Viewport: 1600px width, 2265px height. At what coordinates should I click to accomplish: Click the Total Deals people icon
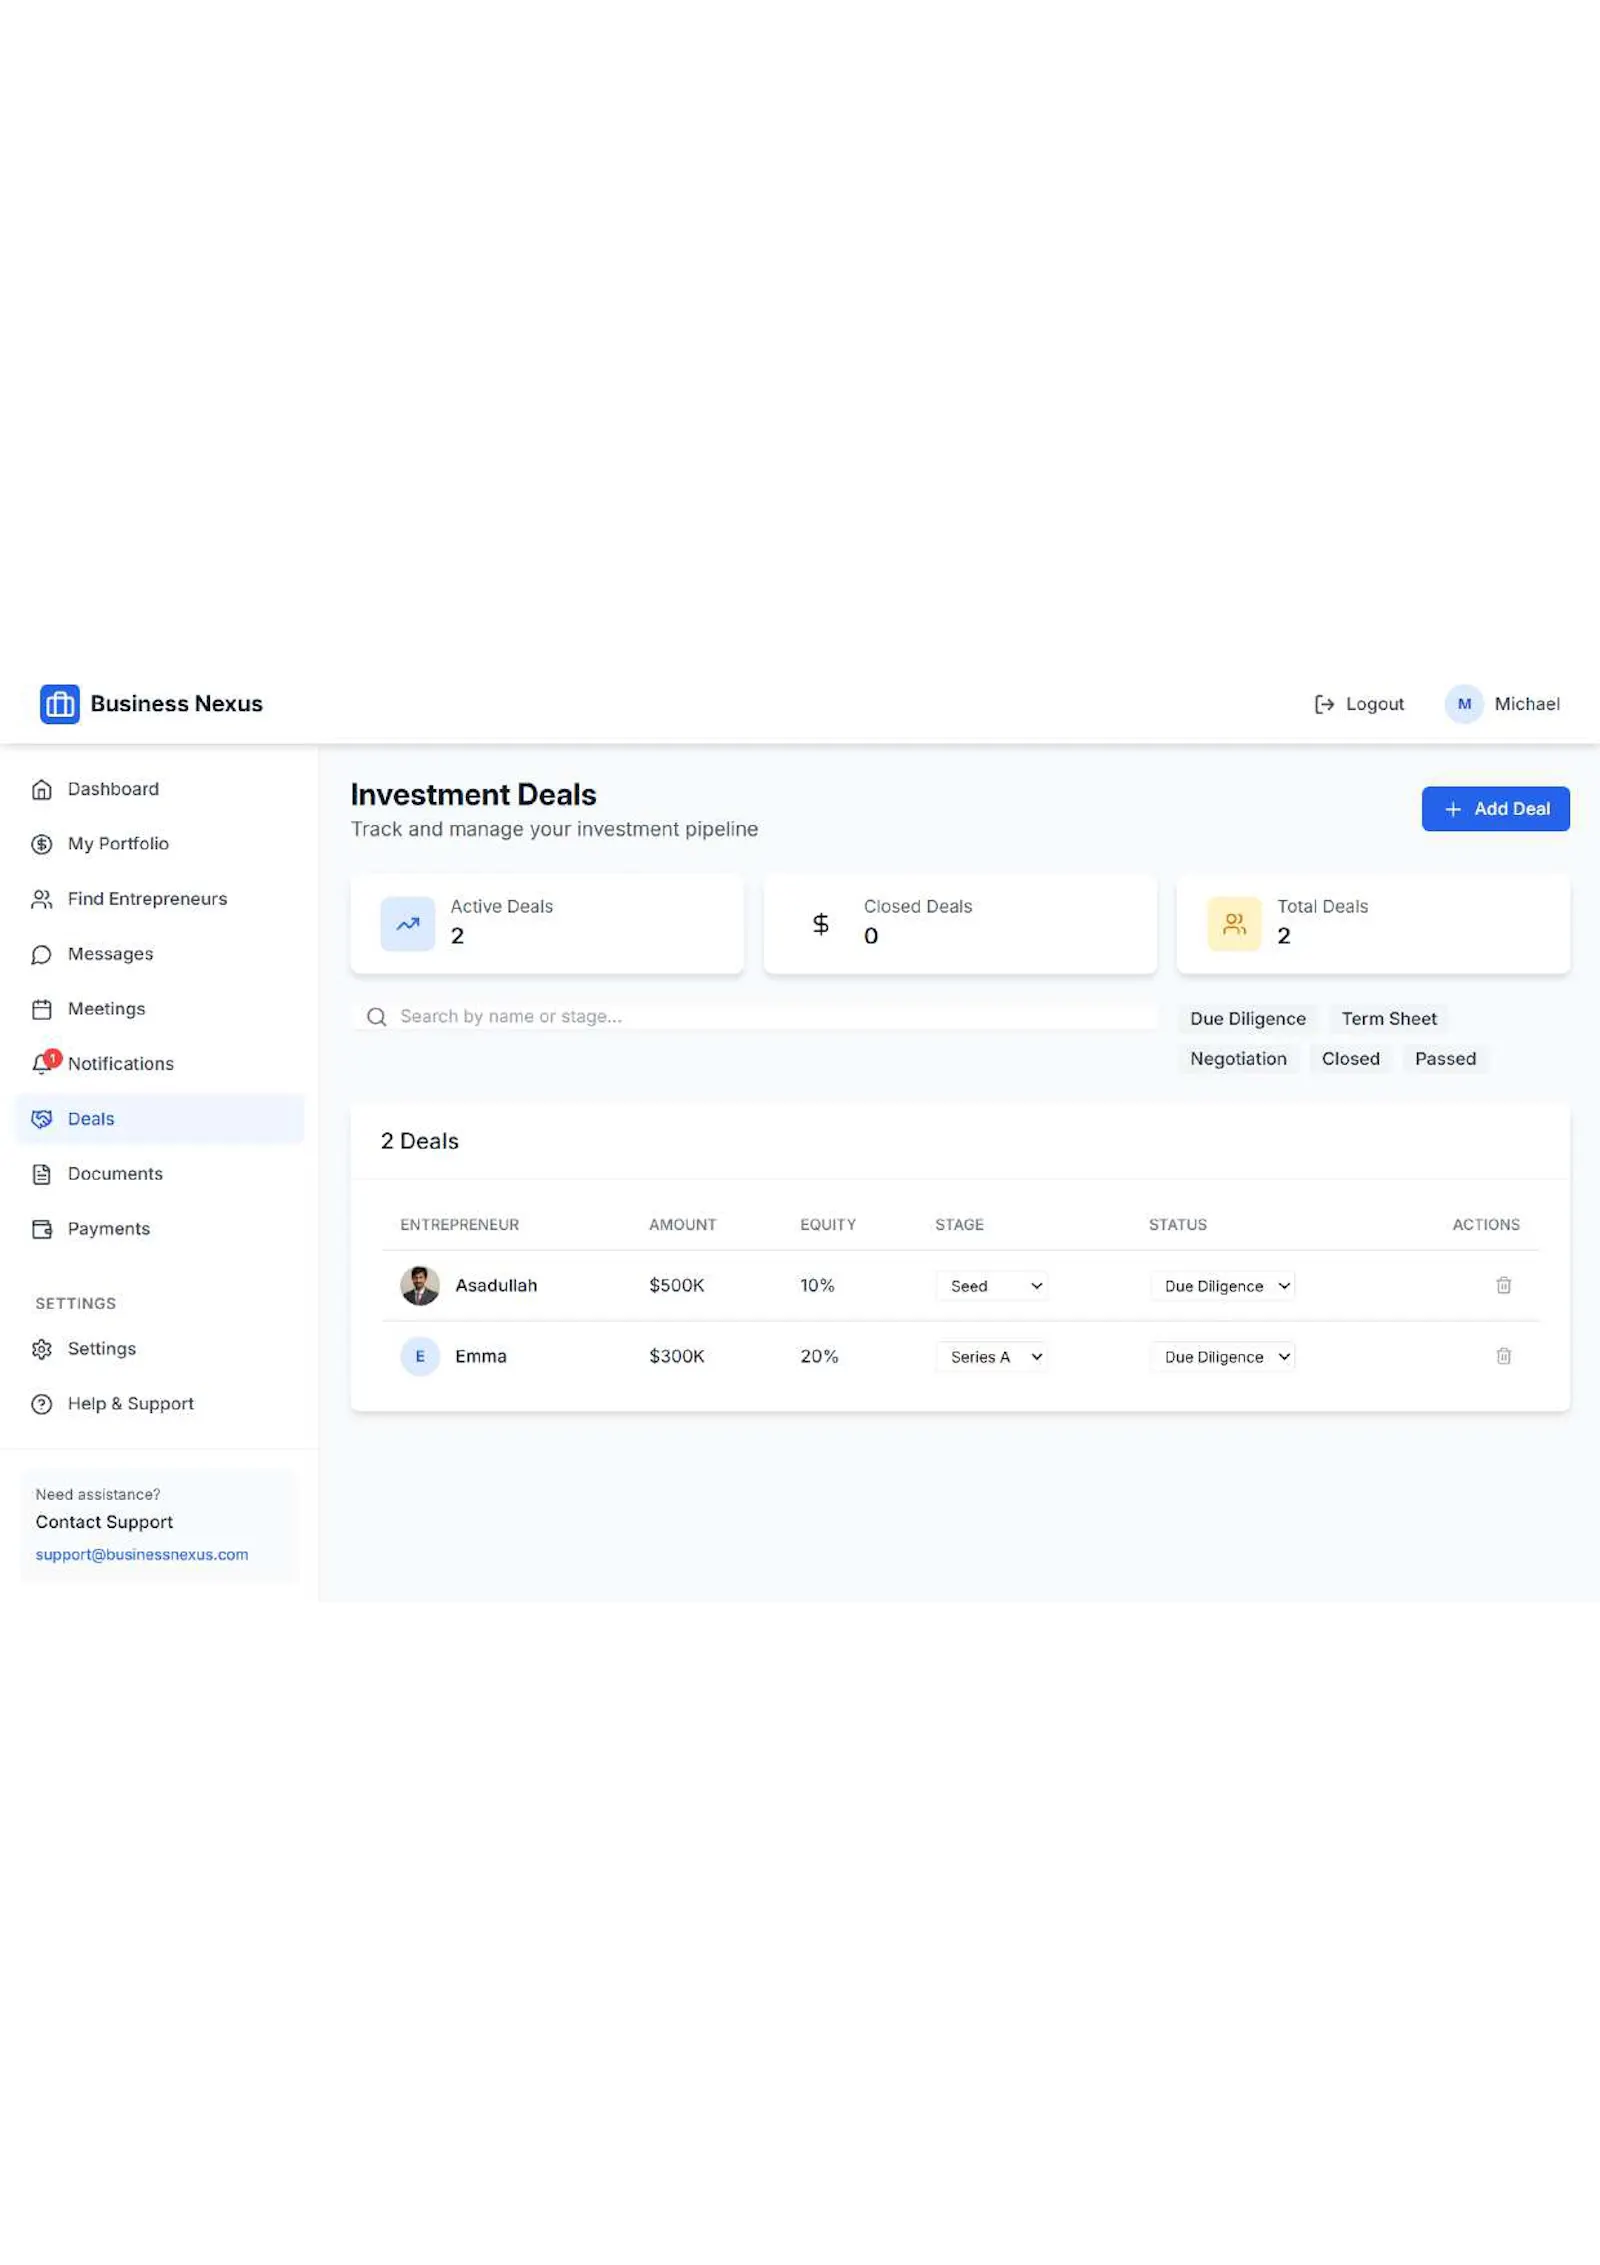pyautogui.click(x=1234, y=923)
